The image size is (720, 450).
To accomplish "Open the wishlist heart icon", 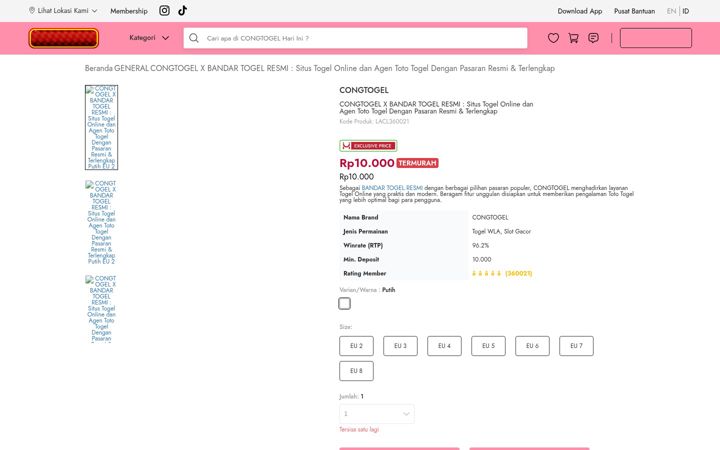I will pos(553,38).
